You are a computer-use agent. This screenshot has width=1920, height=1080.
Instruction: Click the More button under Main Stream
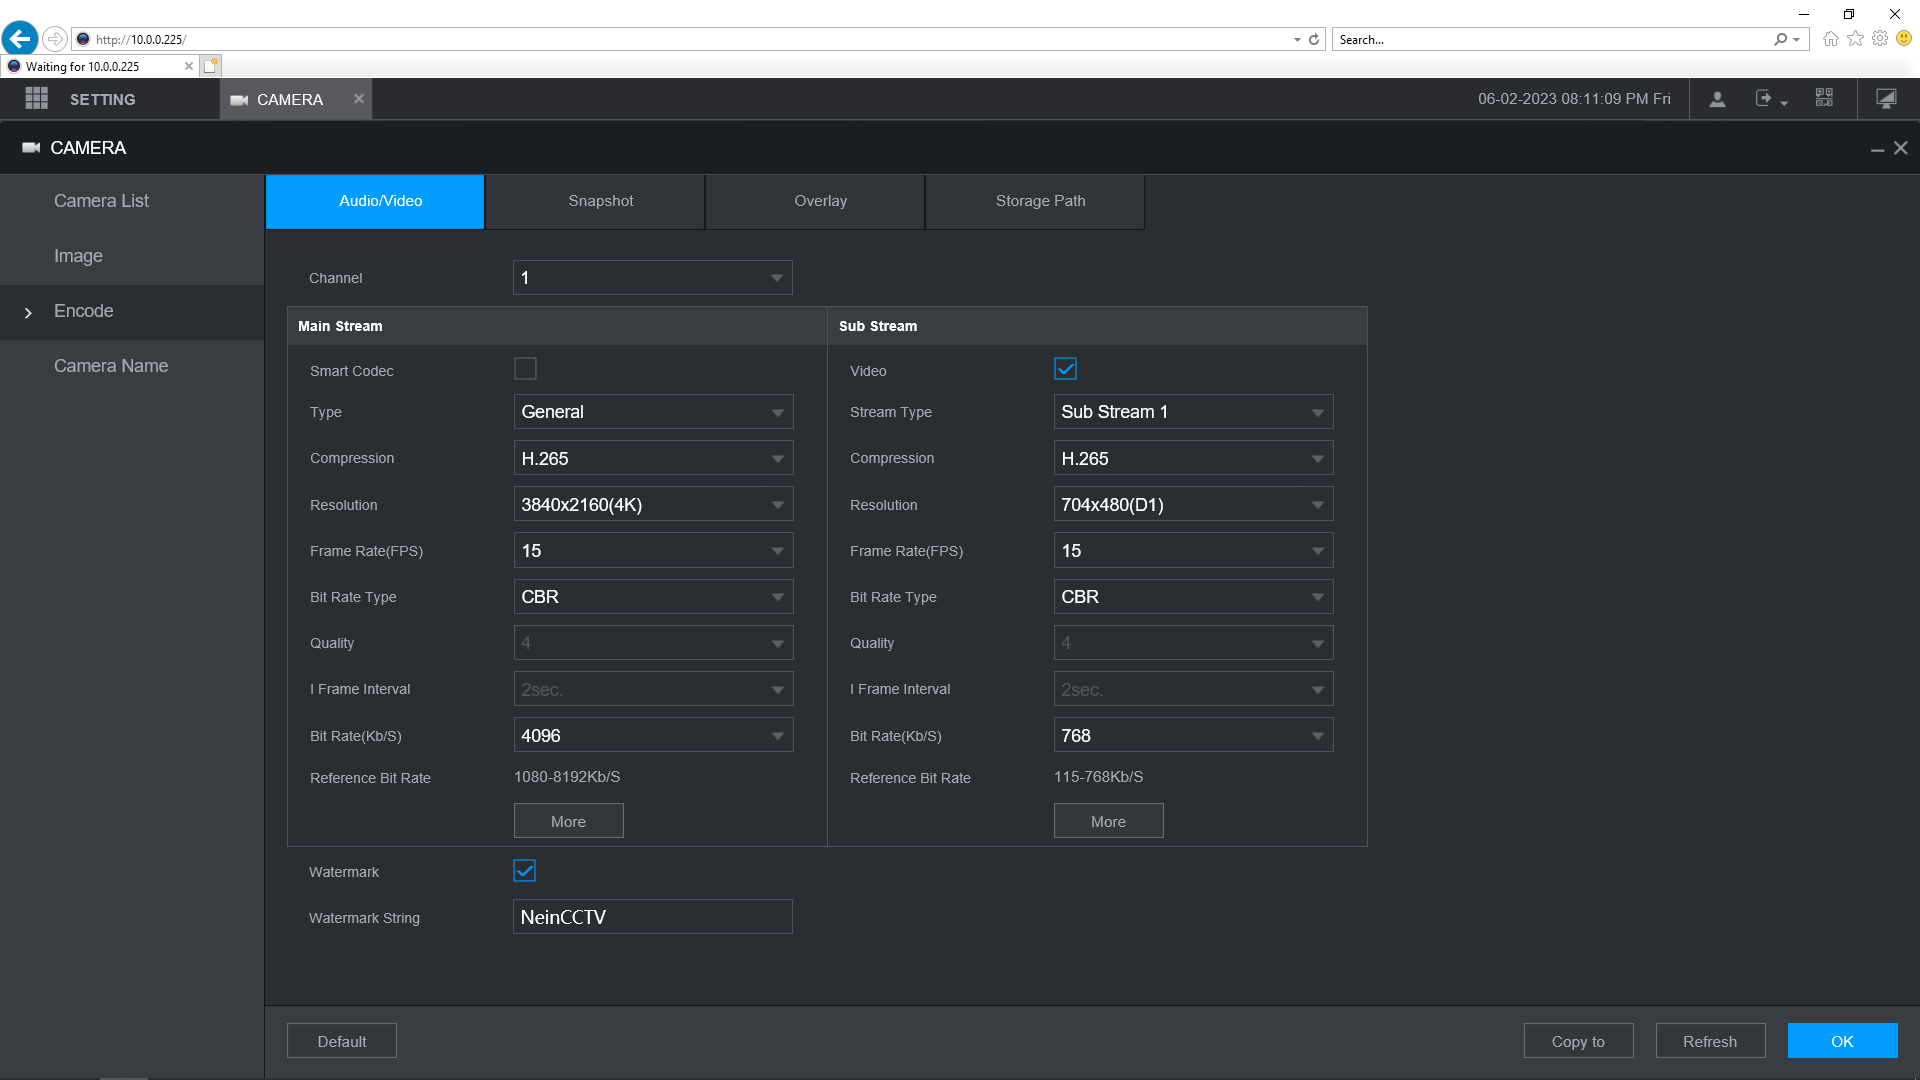[x=568, y=821]
